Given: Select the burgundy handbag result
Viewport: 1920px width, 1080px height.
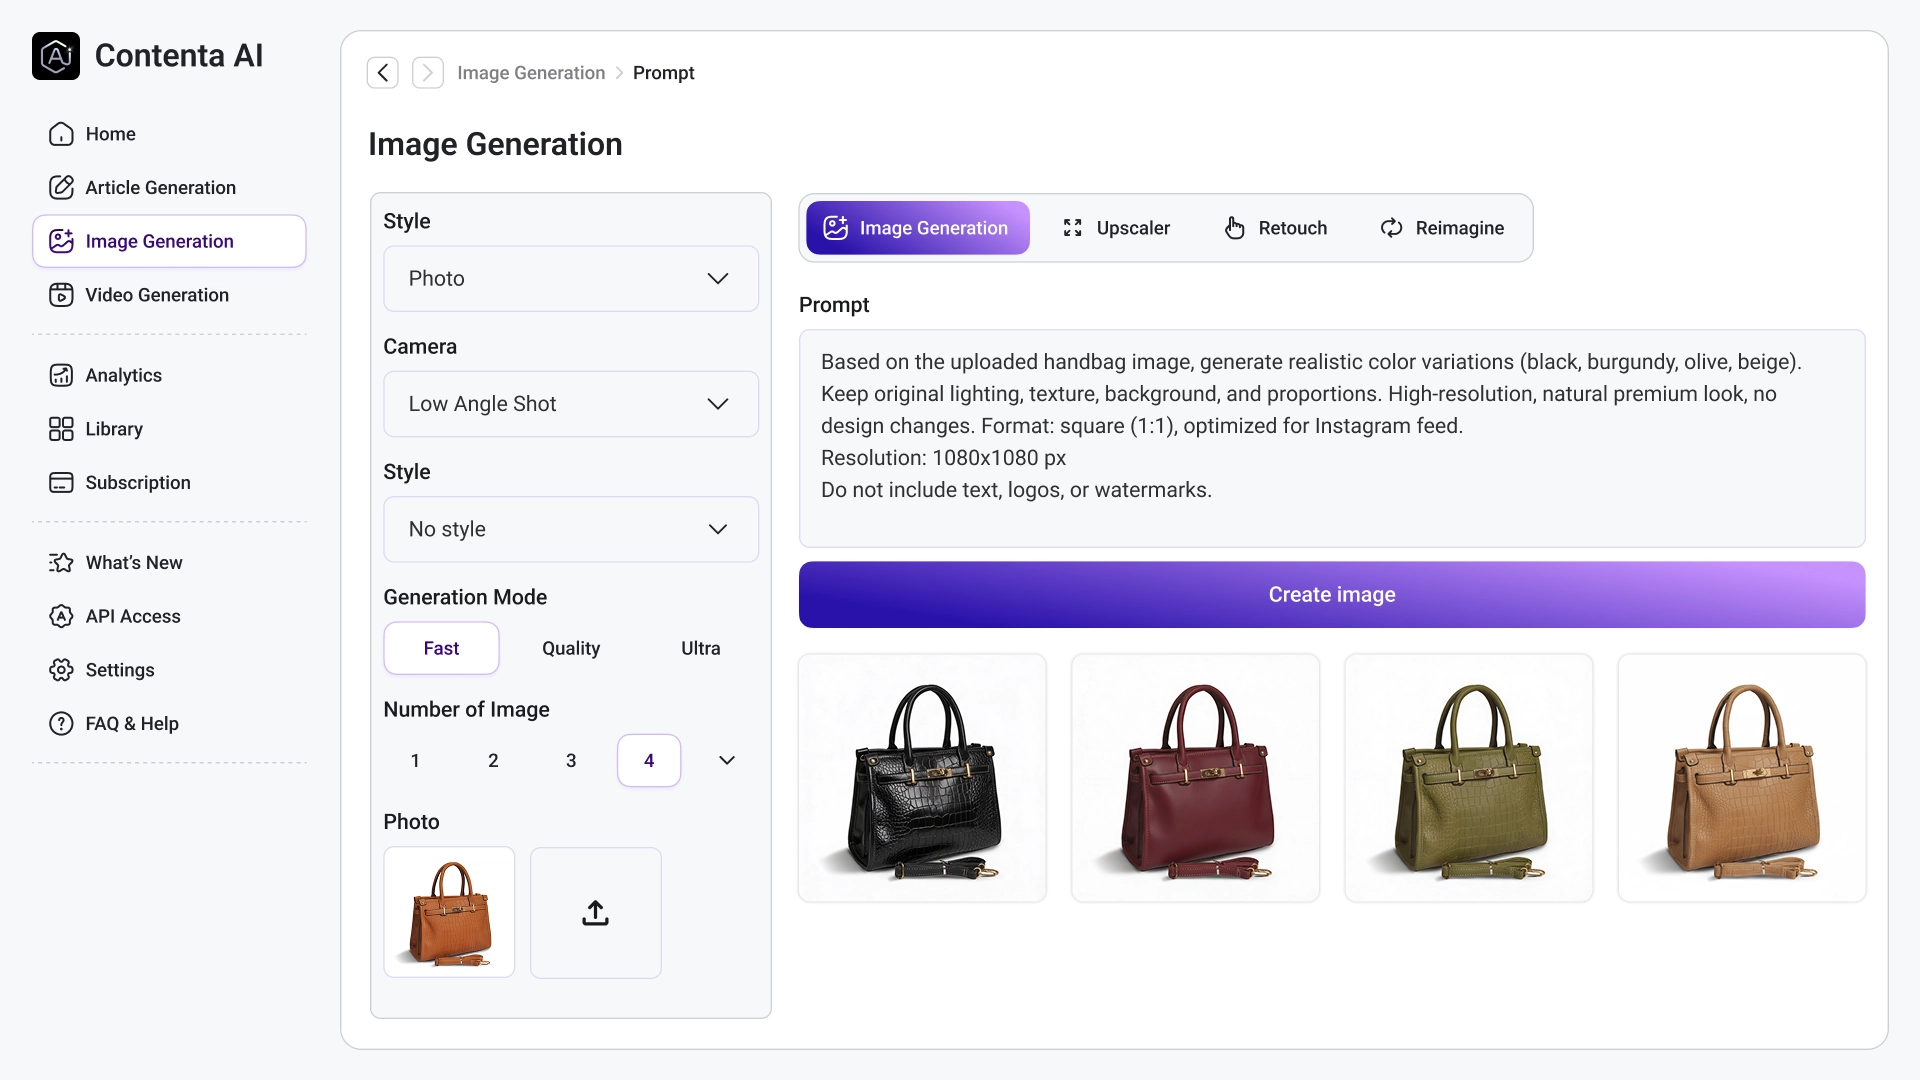Looking at the screenshot, I should [x=1195, y=778].
